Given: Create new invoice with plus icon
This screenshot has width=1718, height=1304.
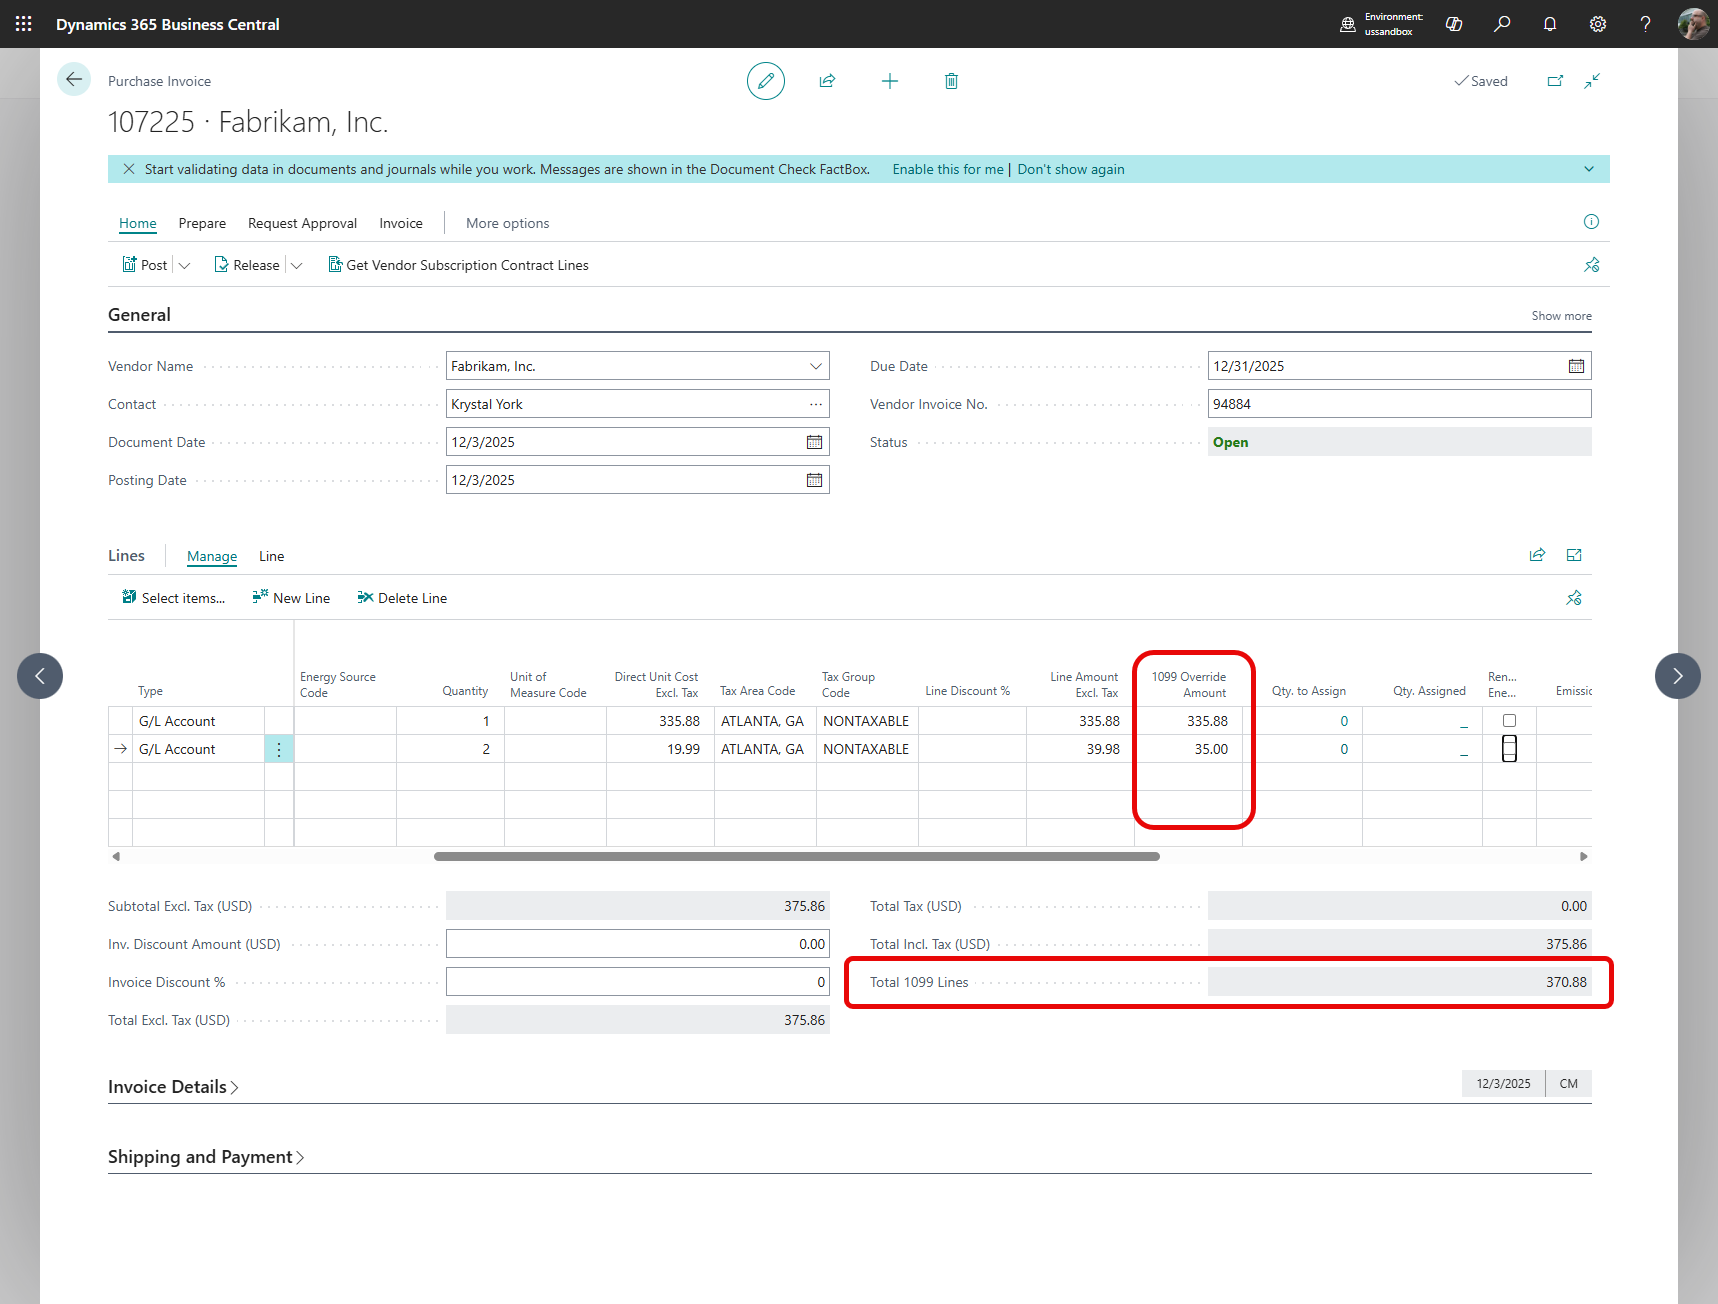Looking at the screenshot, I should click(890, 81).
